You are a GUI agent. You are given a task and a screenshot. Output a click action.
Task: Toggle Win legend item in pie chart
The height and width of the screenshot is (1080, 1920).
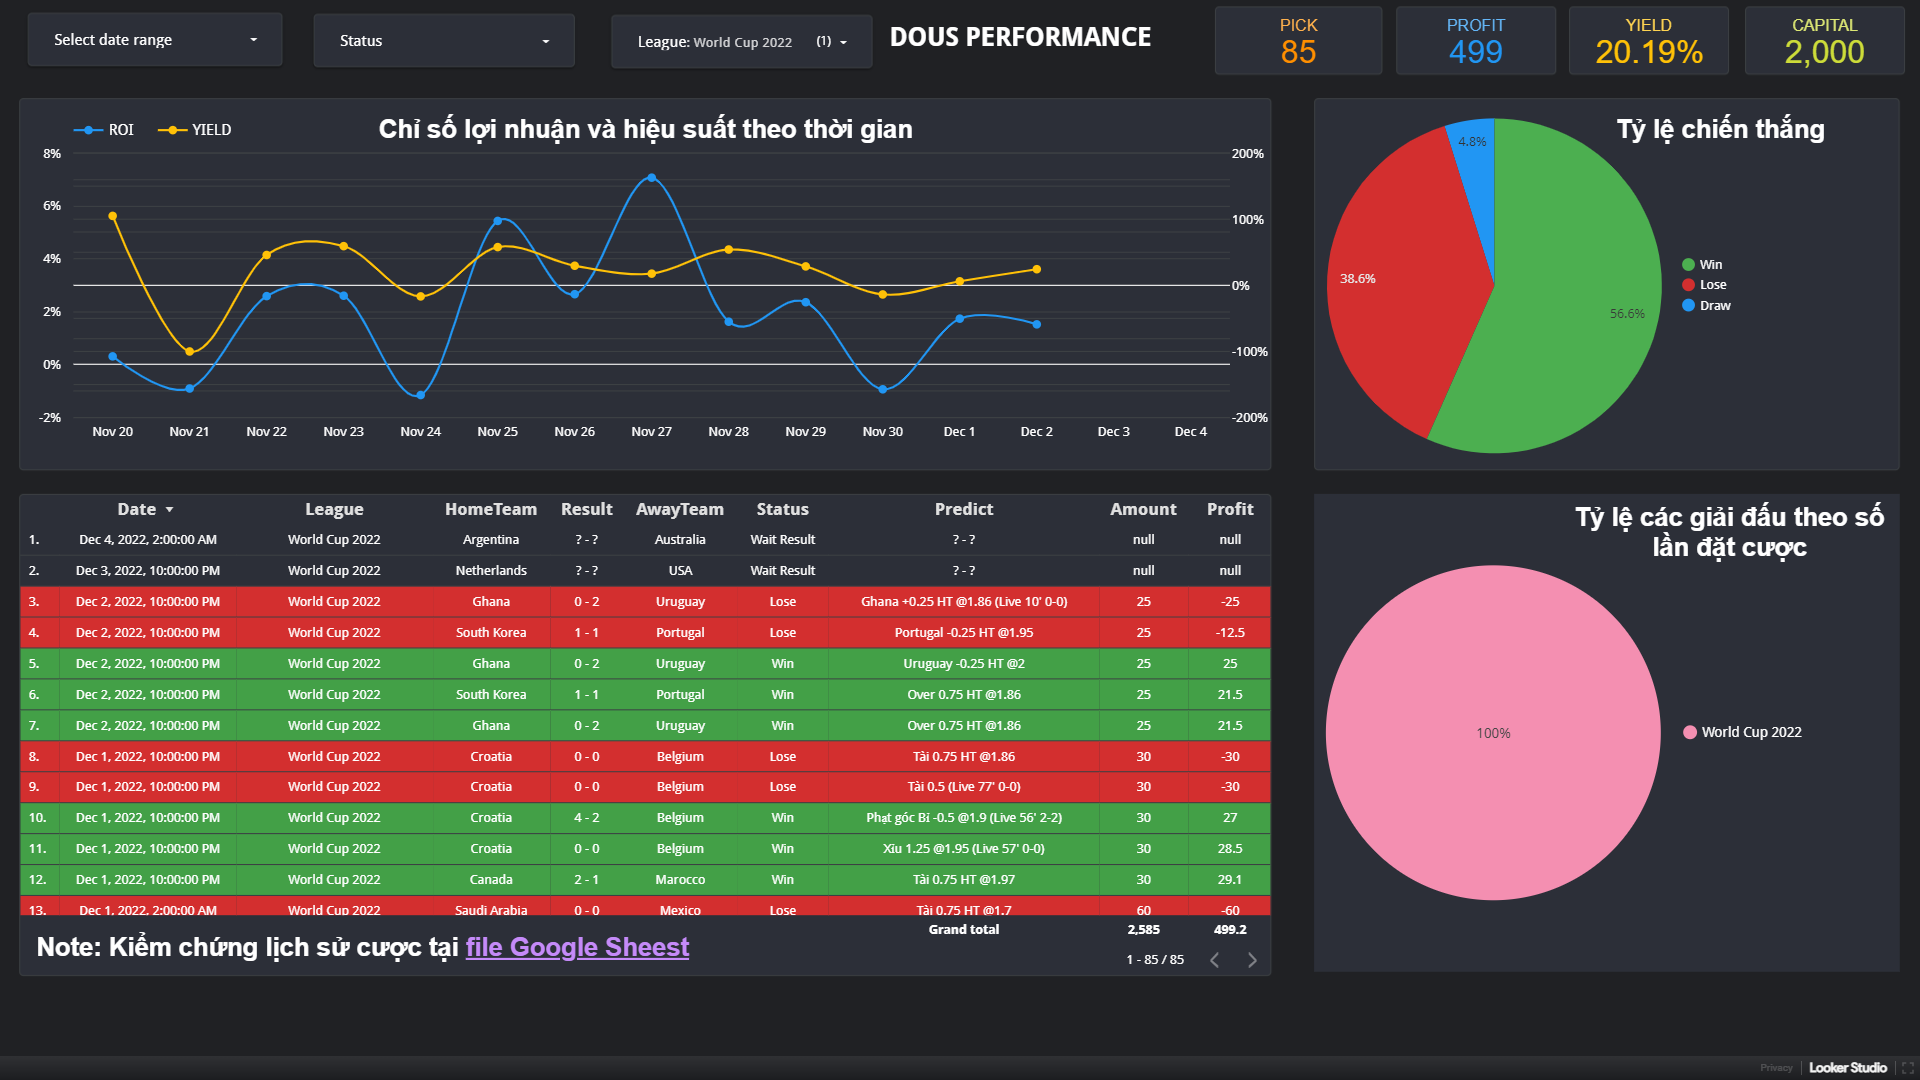(1702, 265)
